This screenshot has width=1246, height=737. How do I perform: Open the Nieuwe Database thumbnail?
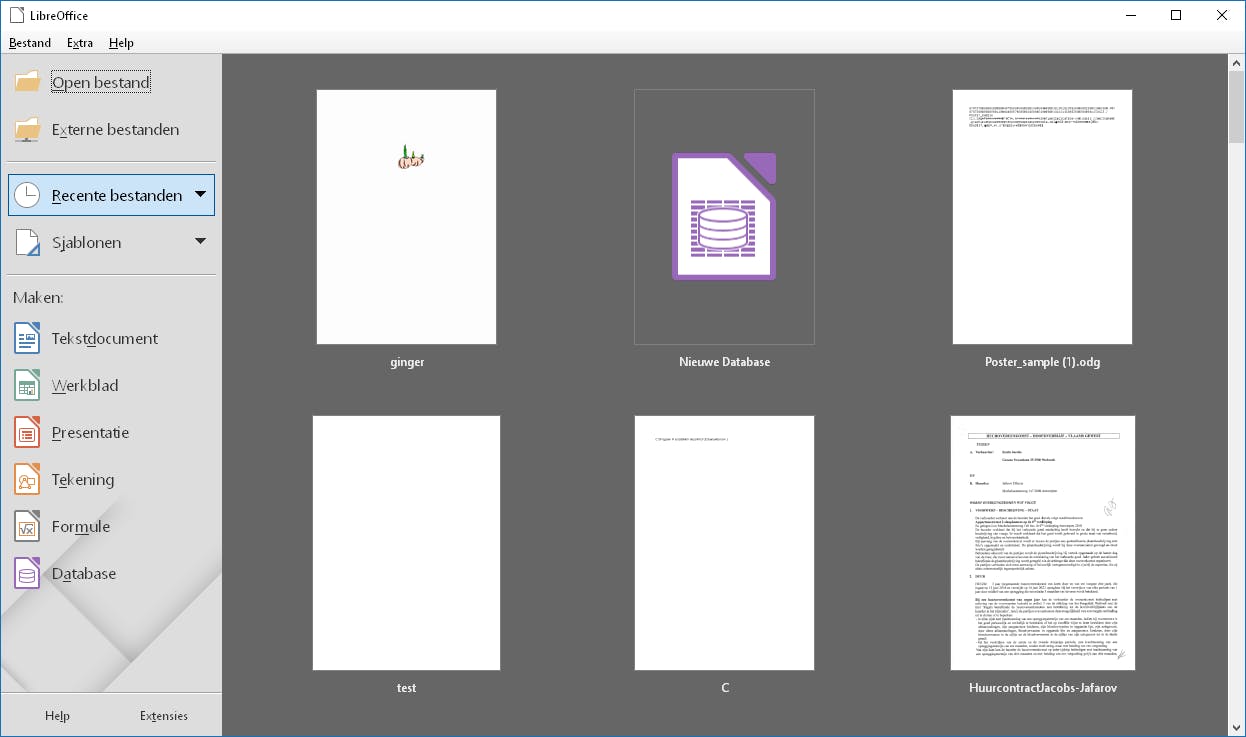(724, 217)
